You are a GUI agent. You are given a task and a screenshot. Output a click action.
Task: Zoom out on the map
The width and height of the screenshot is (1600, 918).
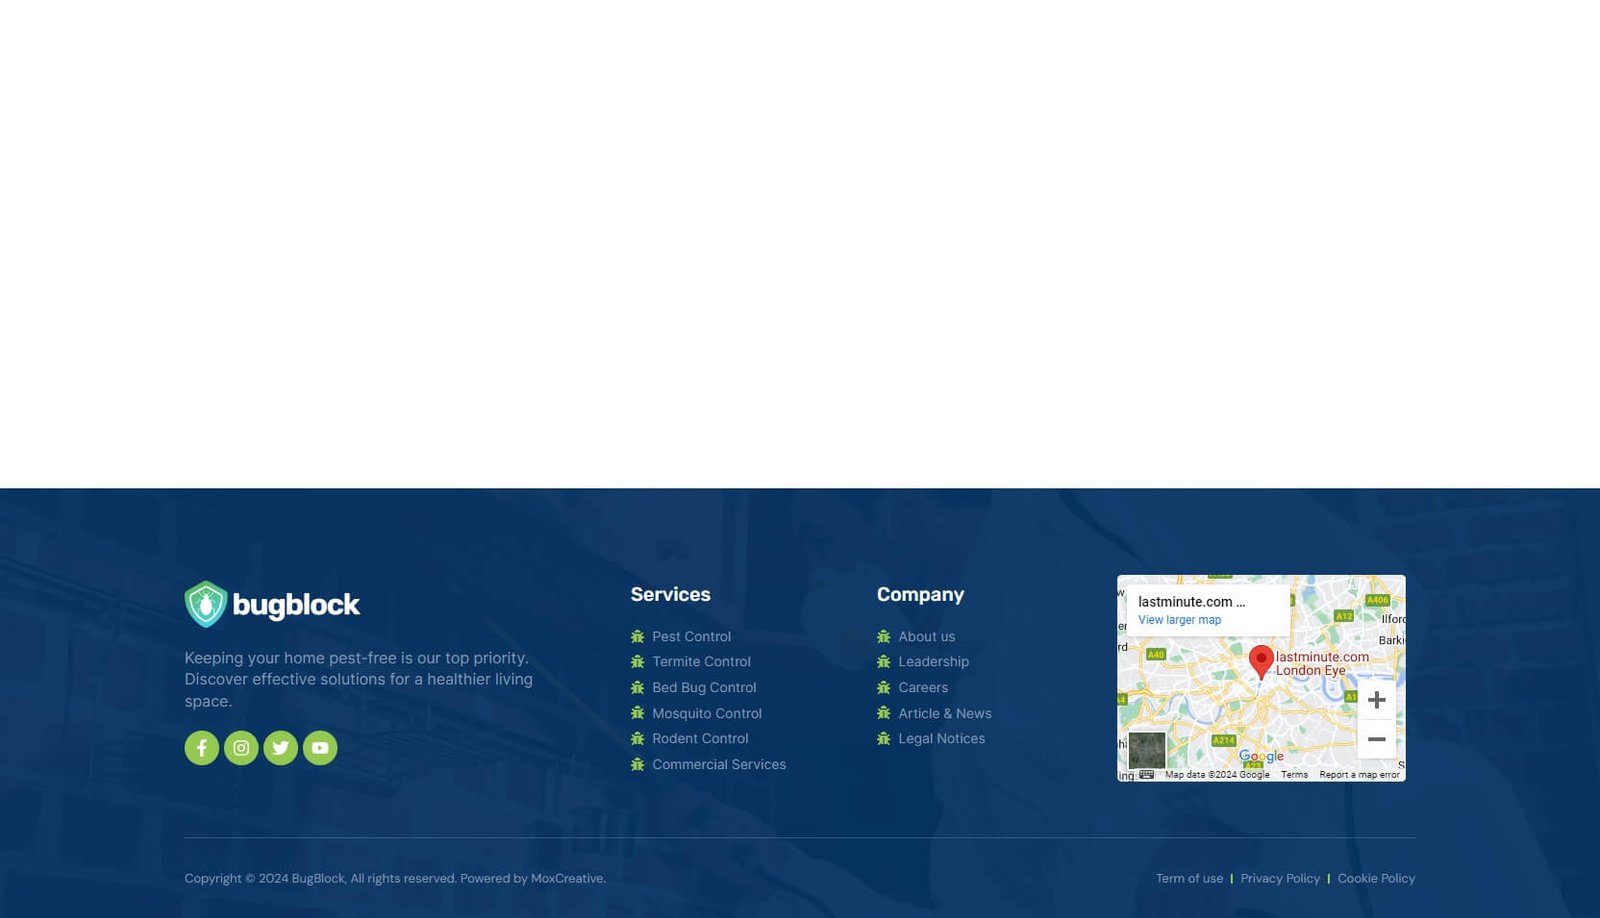click(x=1376, y=739)
